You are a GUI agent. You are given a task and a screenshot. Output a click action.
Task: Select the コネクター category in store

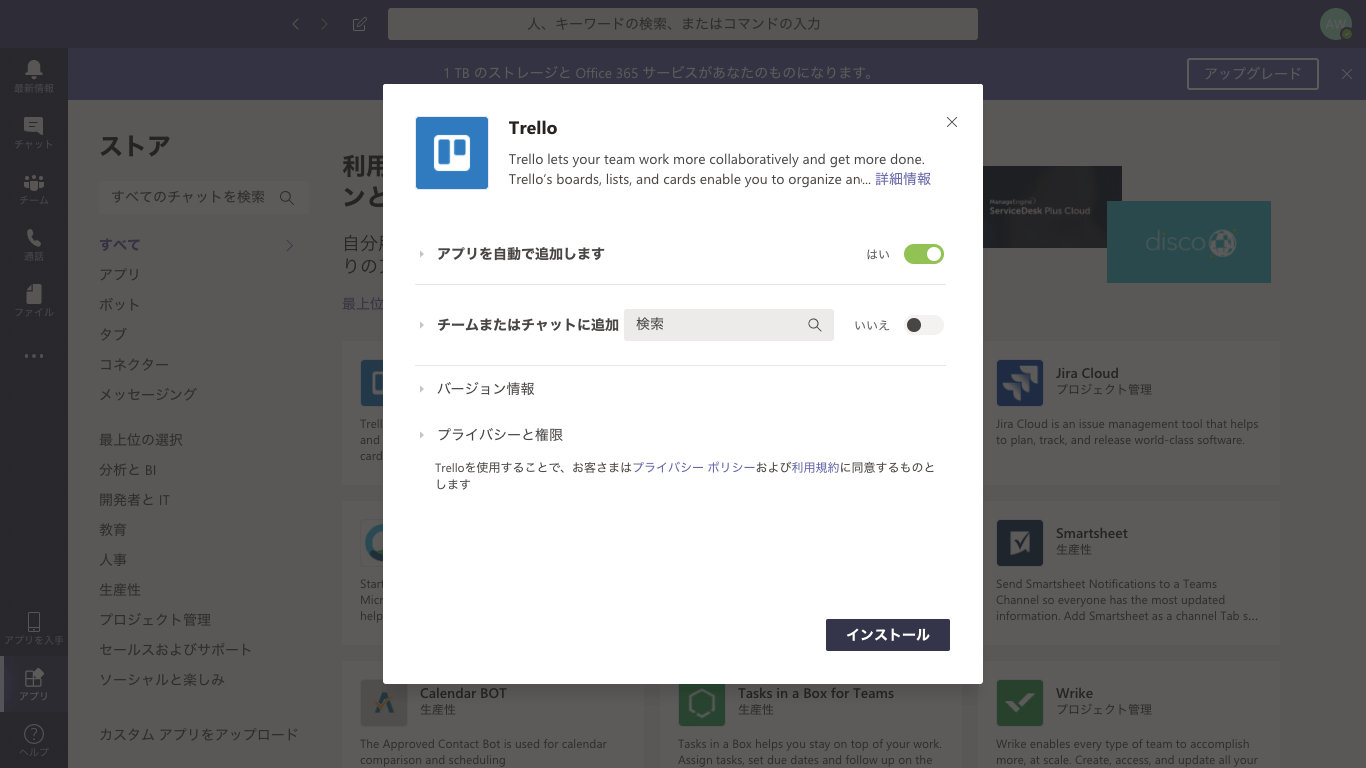[134, 364]
